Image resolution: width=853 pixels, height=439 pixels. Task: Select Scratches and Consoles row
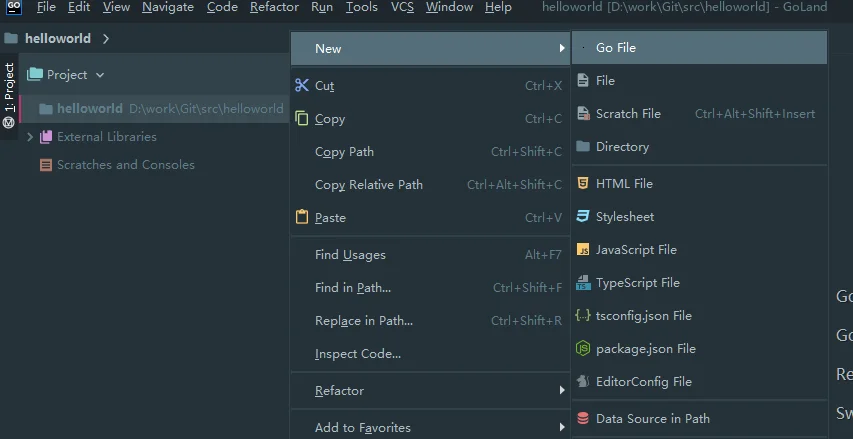click(154, 165)
